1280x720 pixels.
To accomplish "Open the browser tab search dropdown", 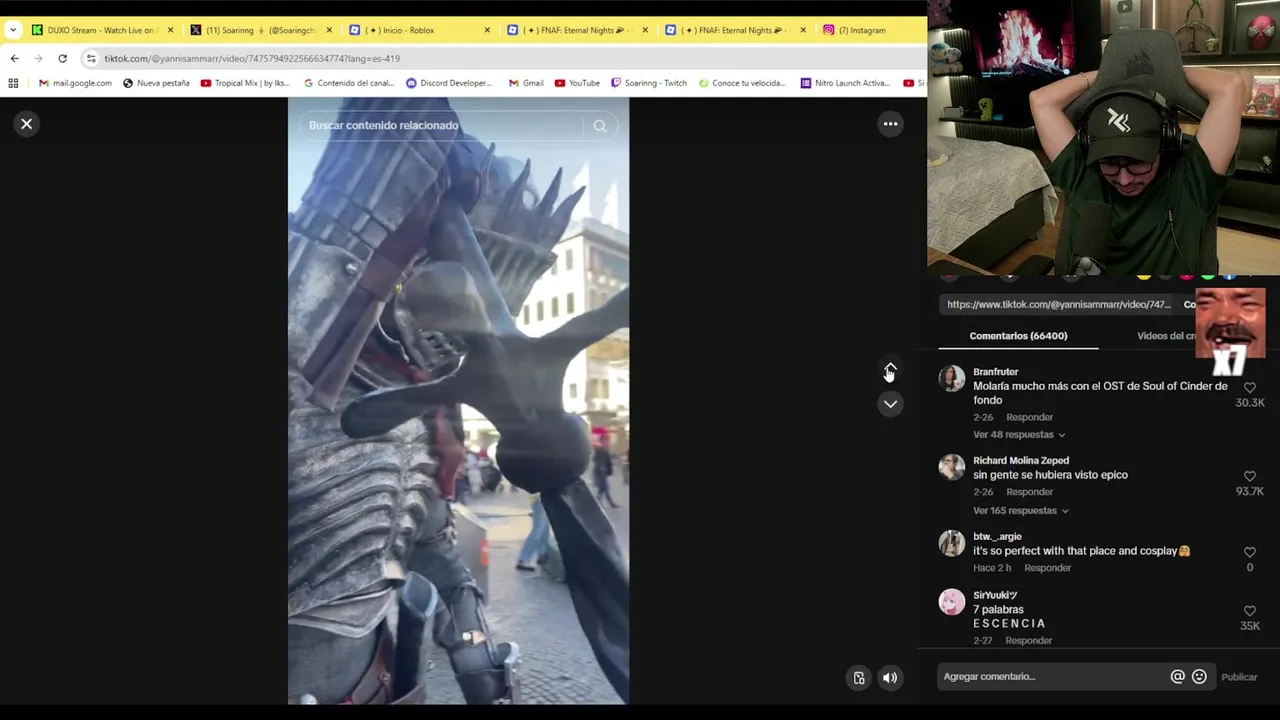I will point(12,30).
